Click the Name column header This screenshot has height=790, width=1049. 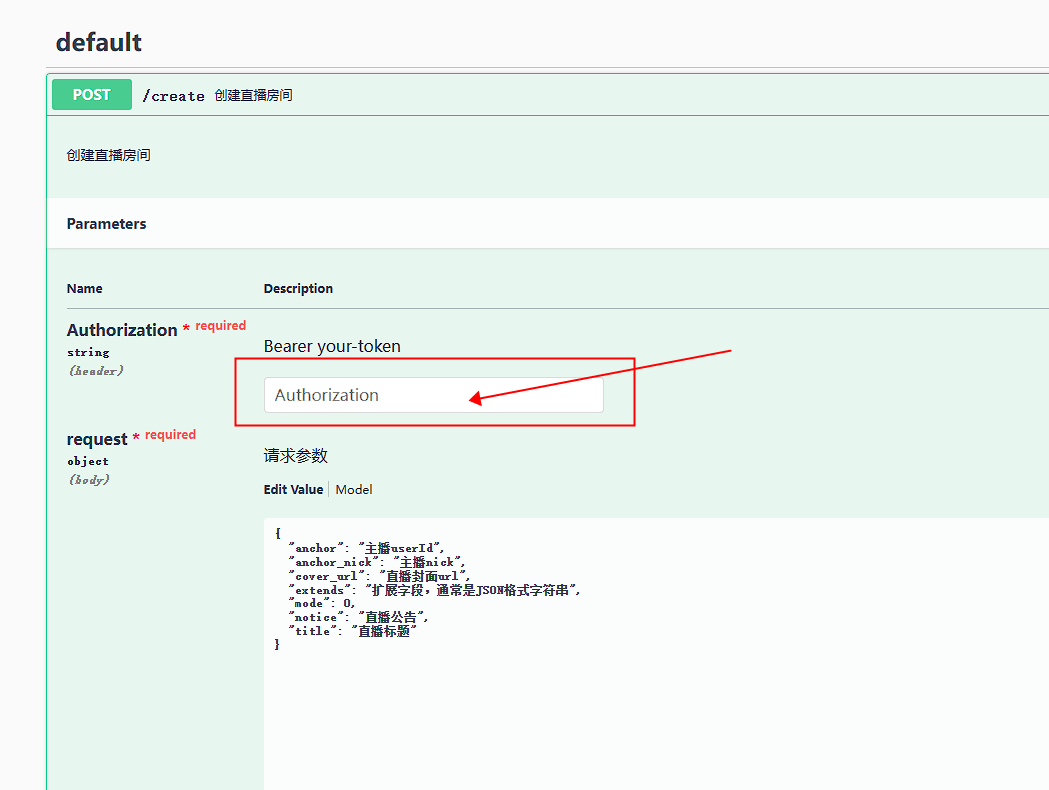coord(84,288)
